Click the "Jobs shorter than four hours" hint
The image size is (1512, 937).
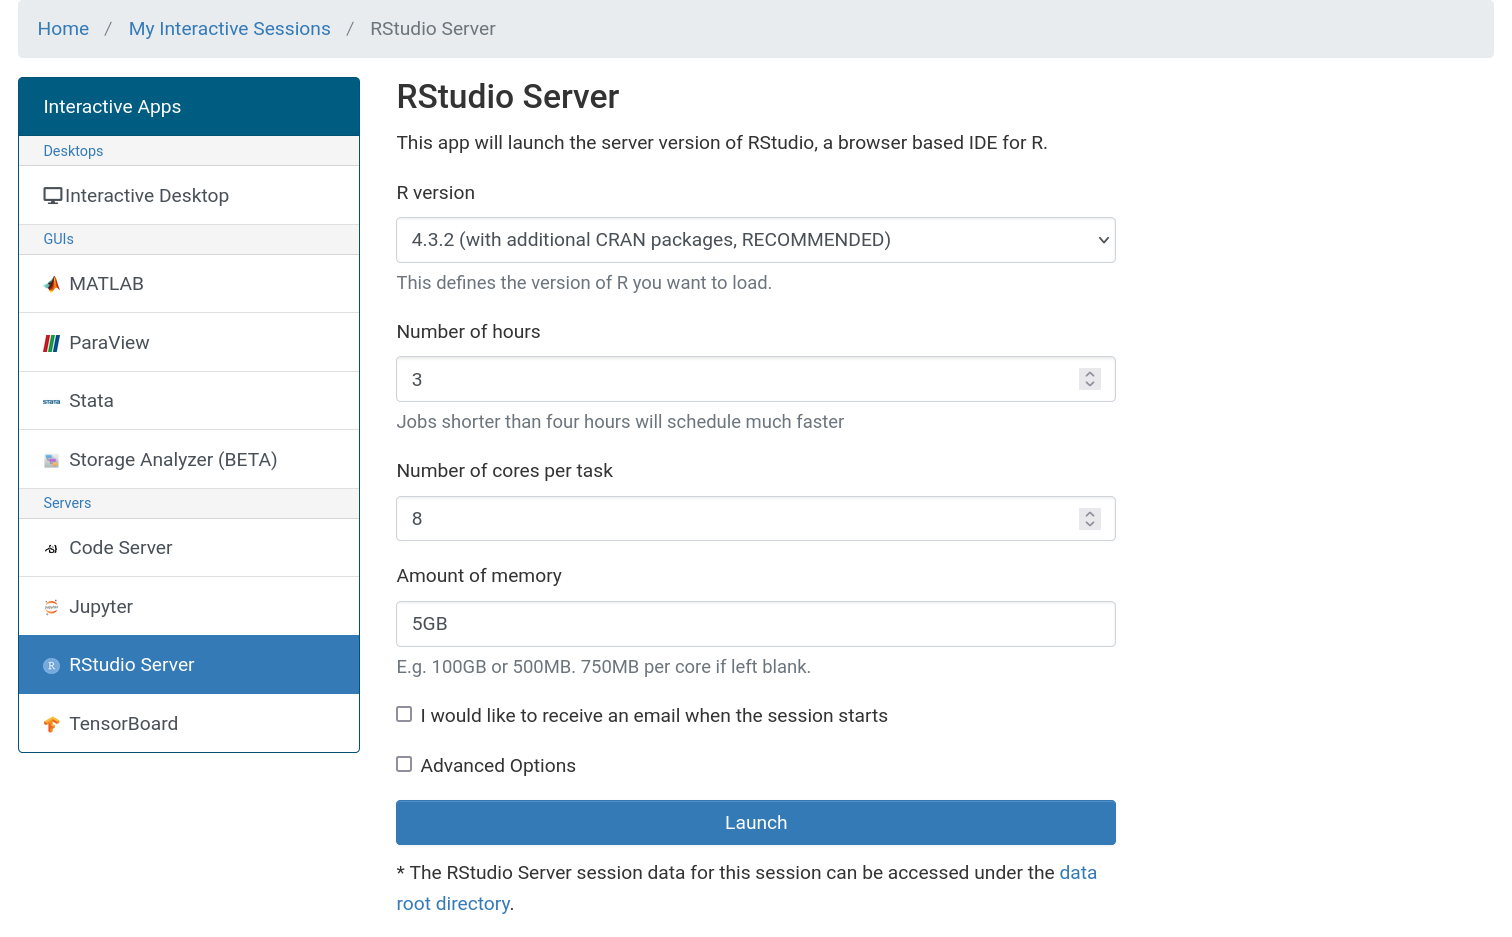[x=620, y=422]
